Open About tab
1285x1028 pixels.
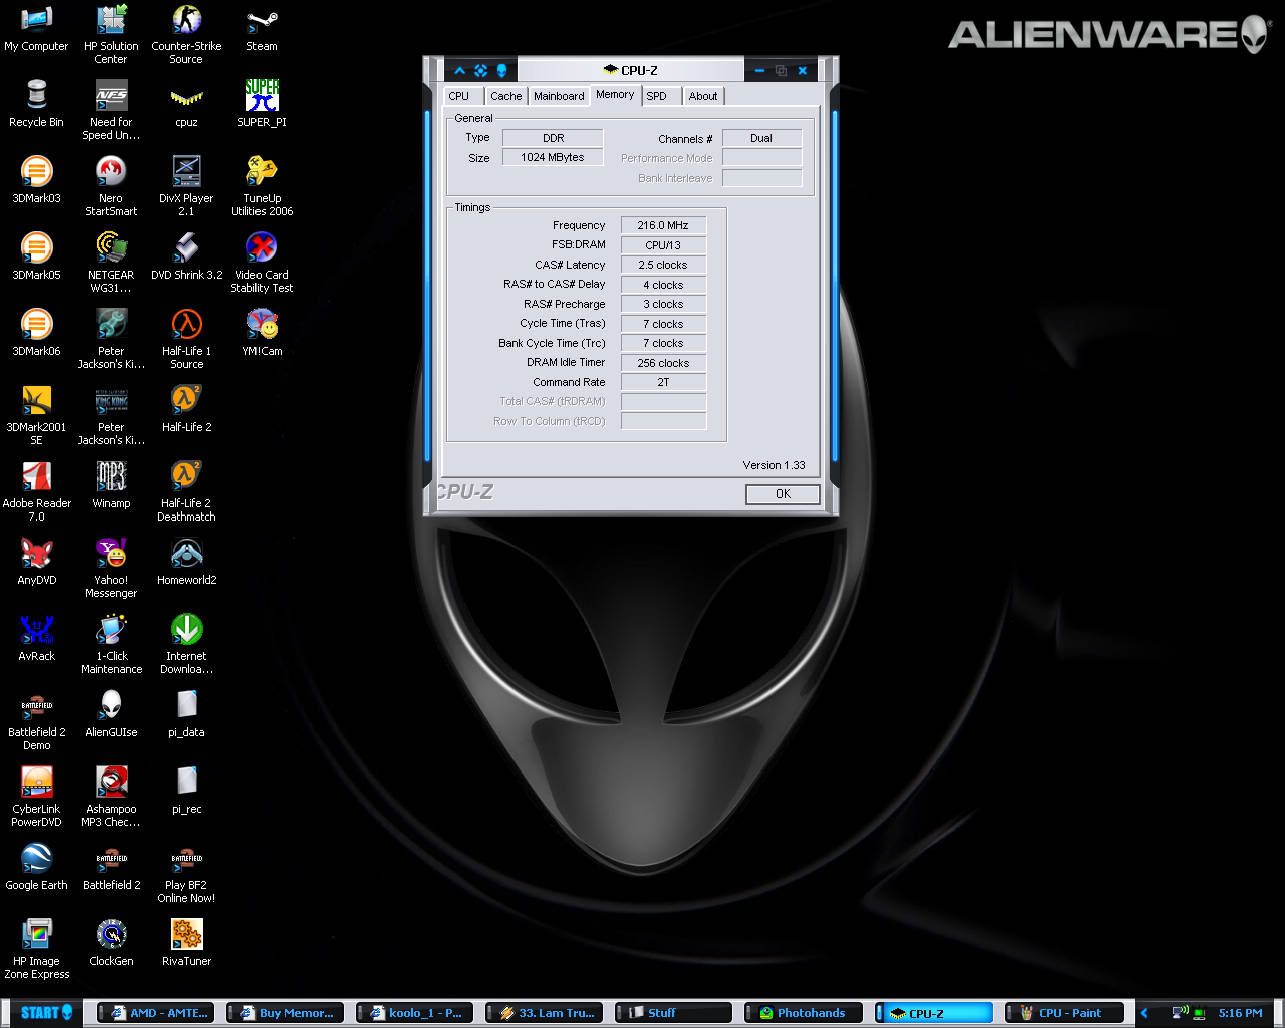pyautogui.click(x=703, y=96)
